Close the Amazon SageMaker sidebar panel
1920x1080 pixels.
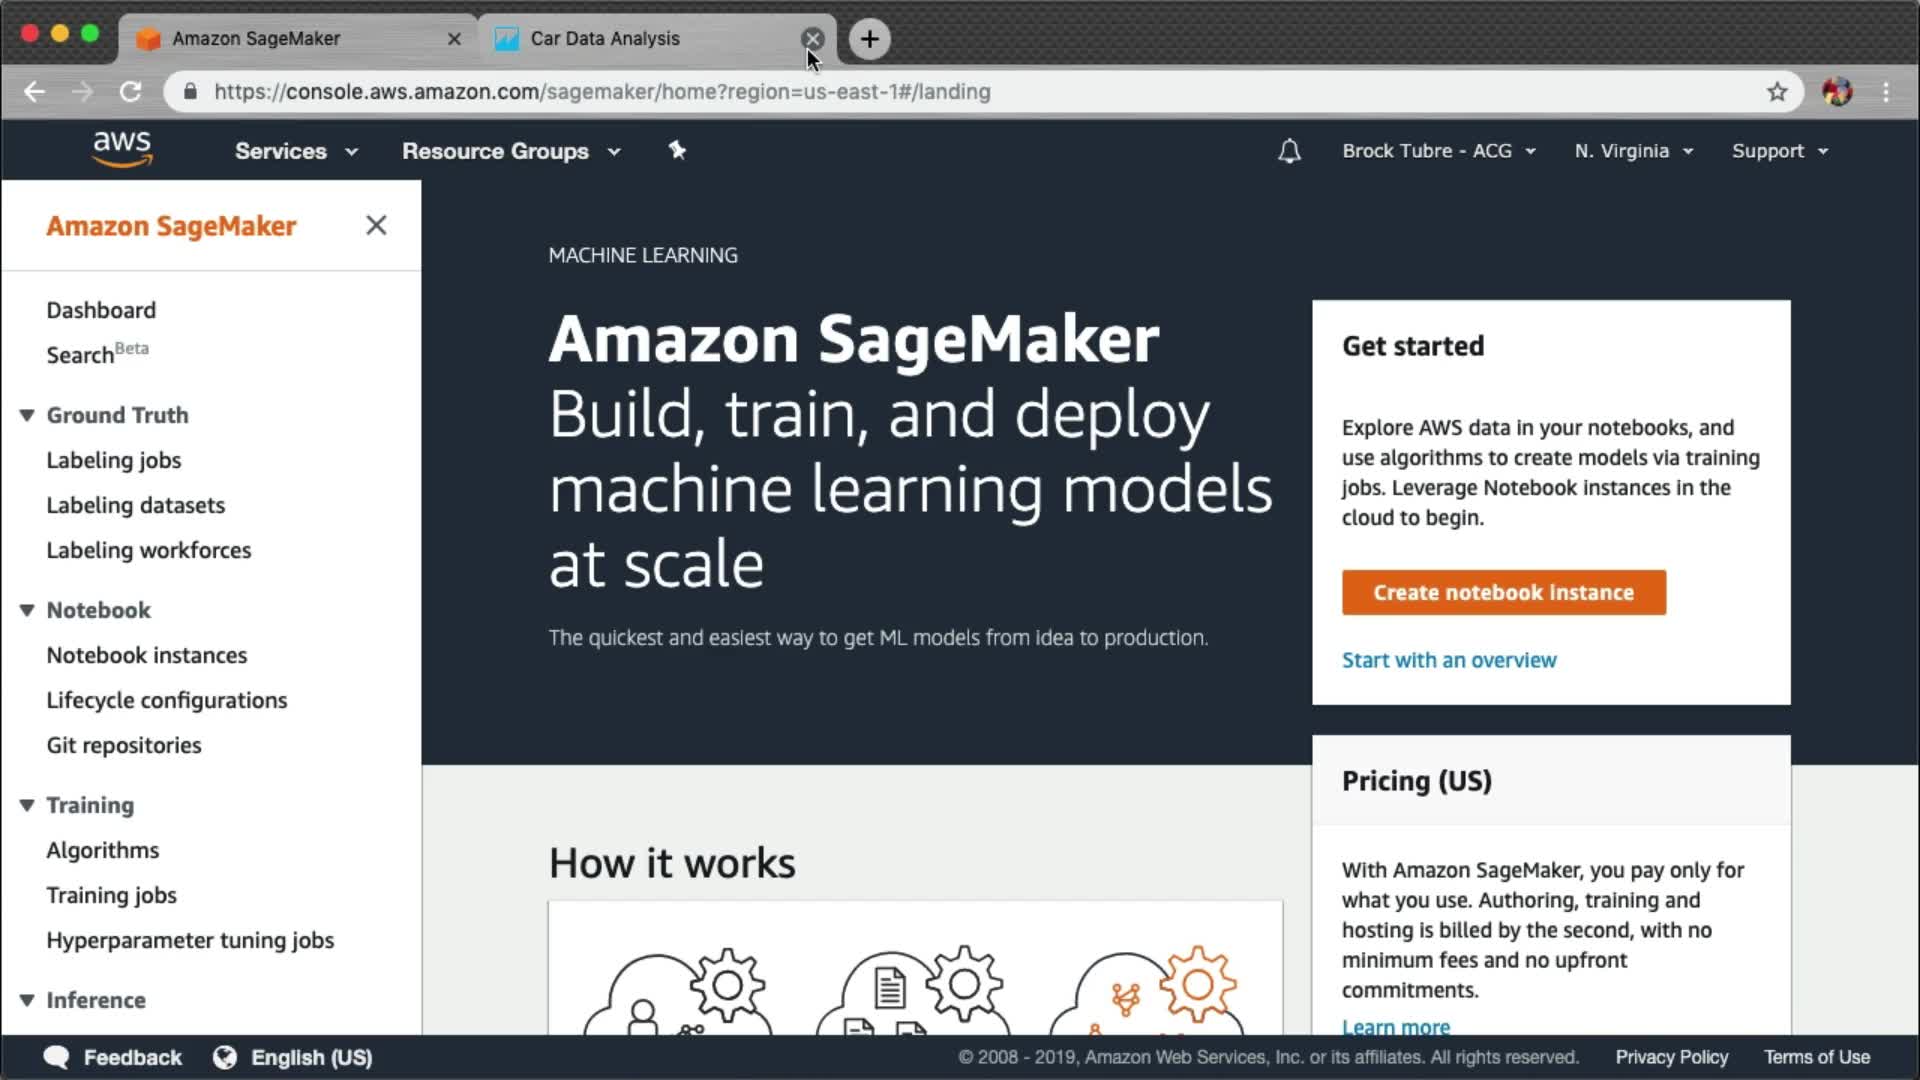coord(376,225)
